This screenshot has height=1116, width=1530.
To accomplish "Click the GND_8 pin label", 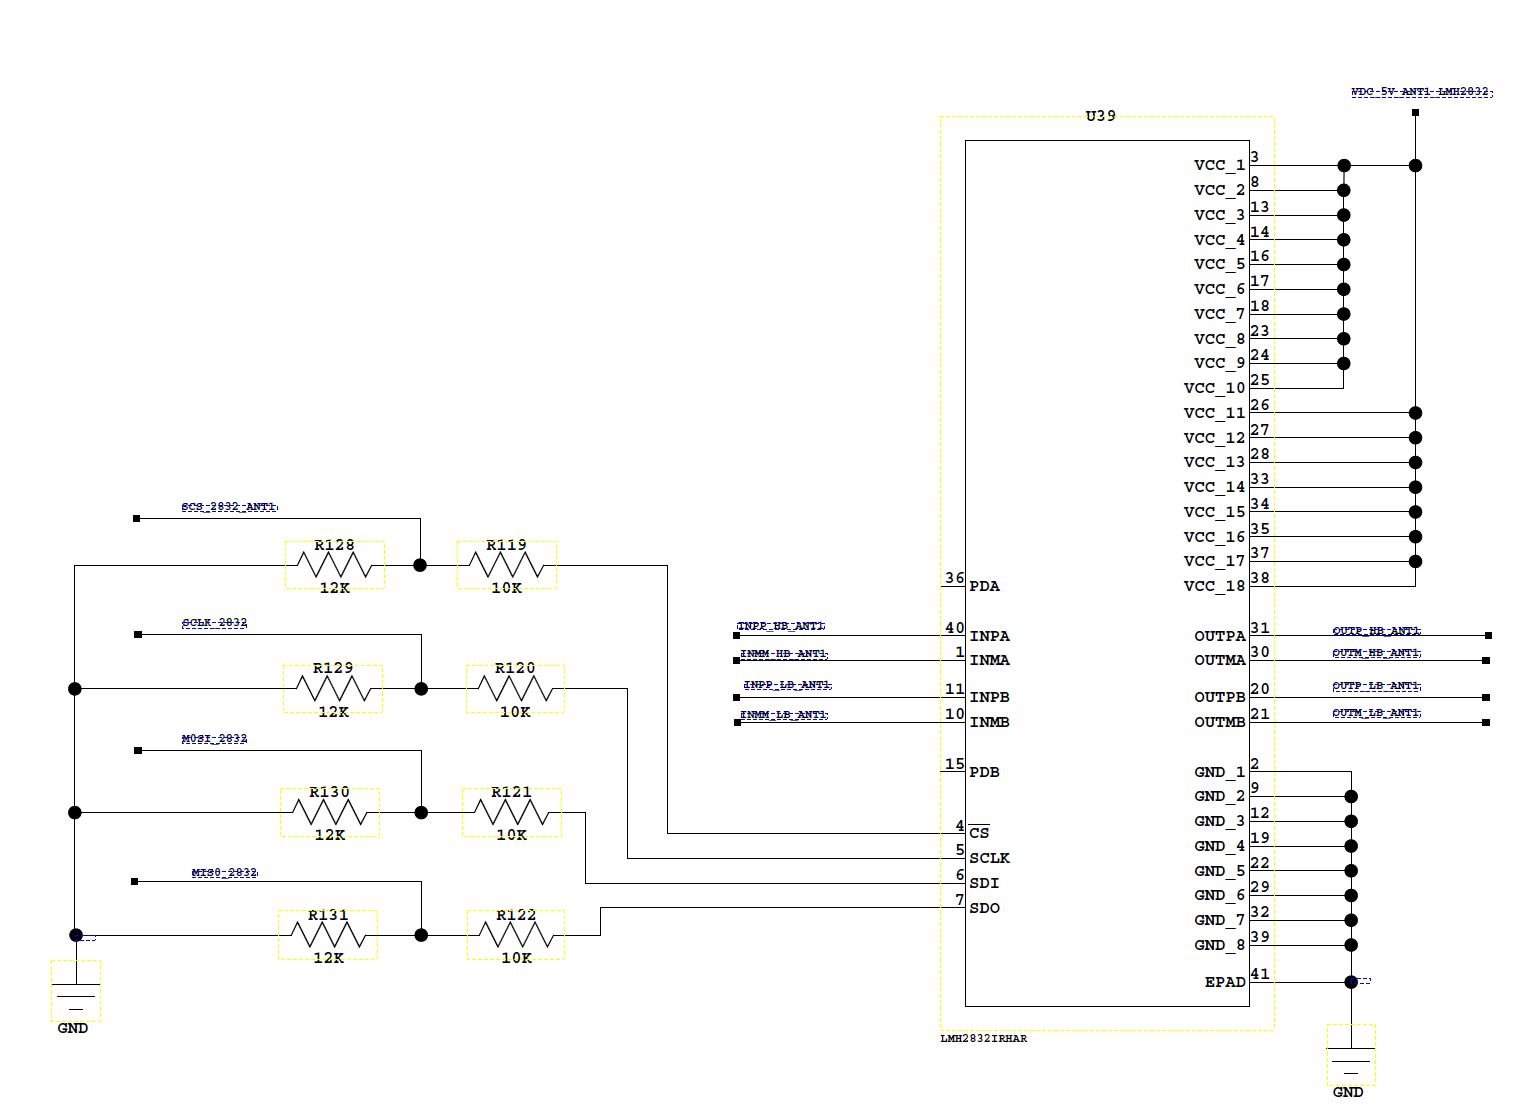I will click(x=1220, y=945).
